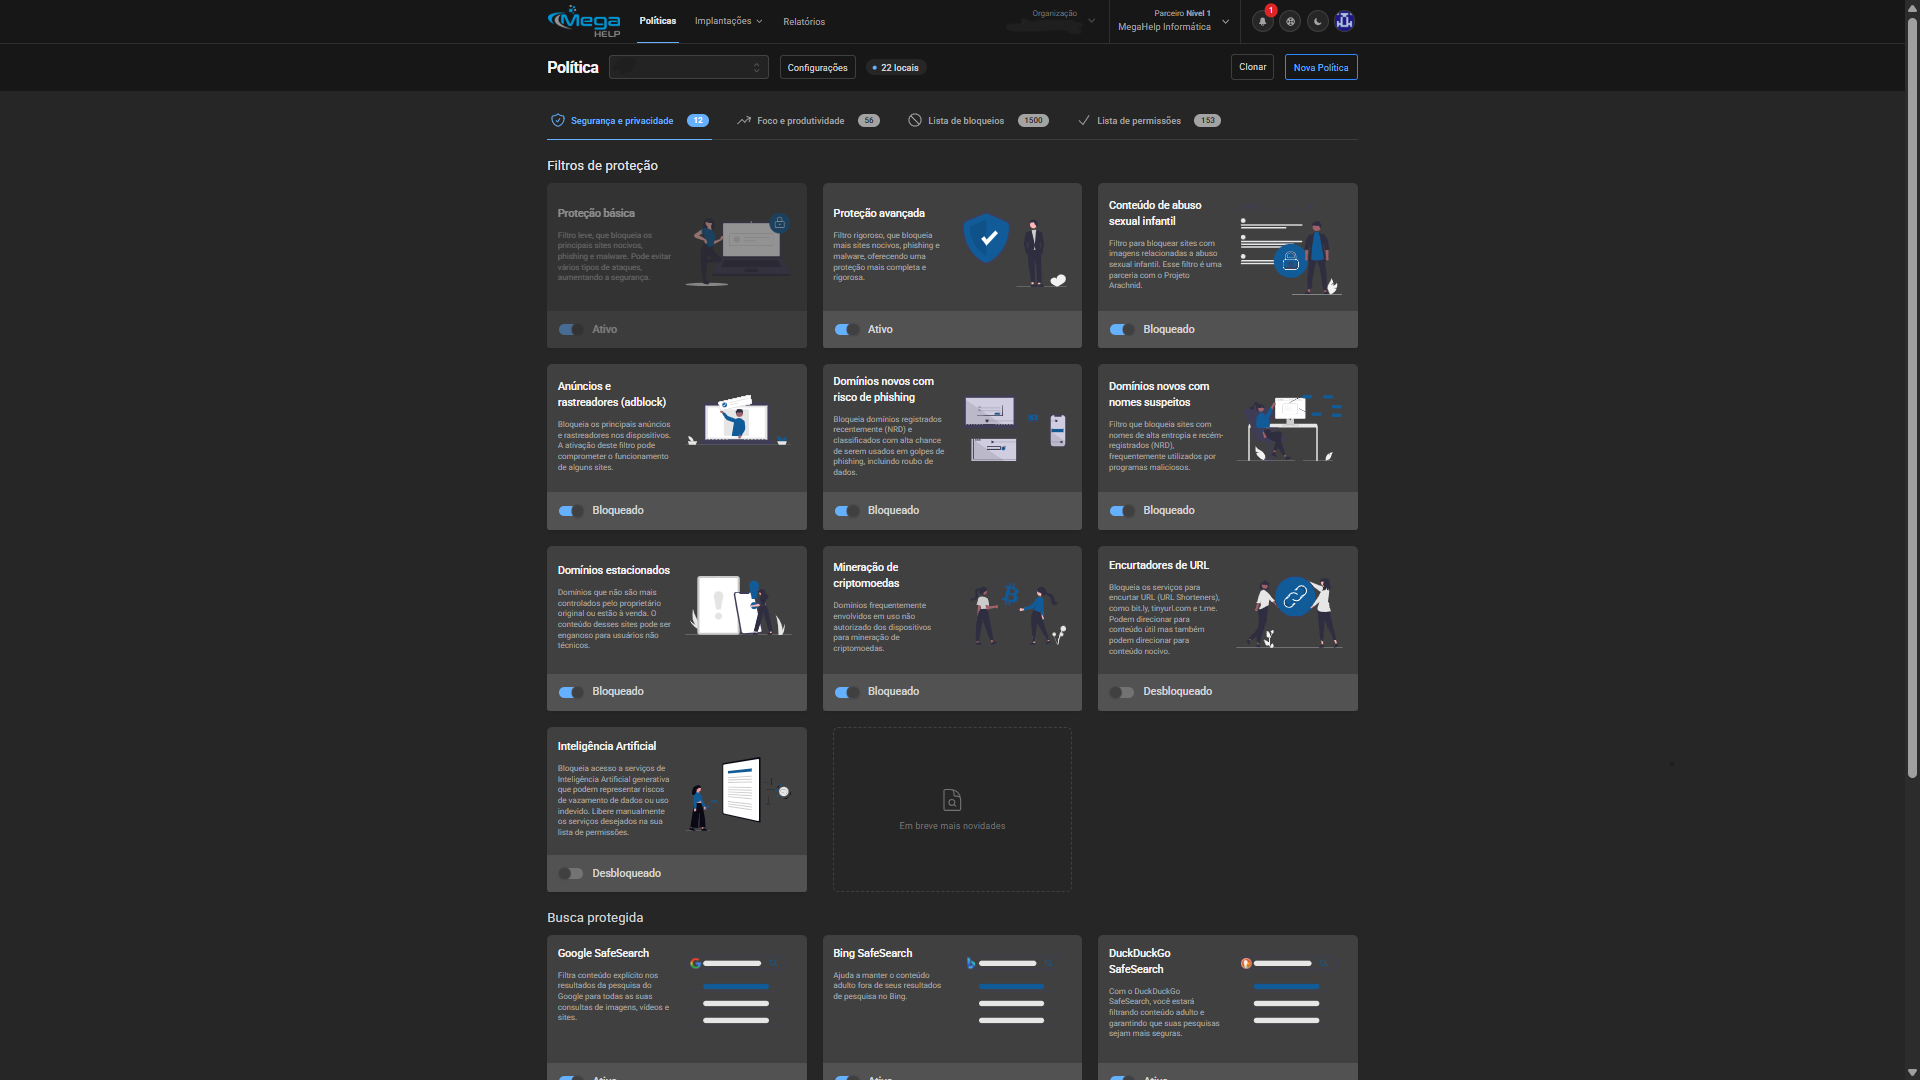Click the Clonar button
Image resolution: width=1920 pixels, height=1080 pixels.
(x=1252, y=67)
